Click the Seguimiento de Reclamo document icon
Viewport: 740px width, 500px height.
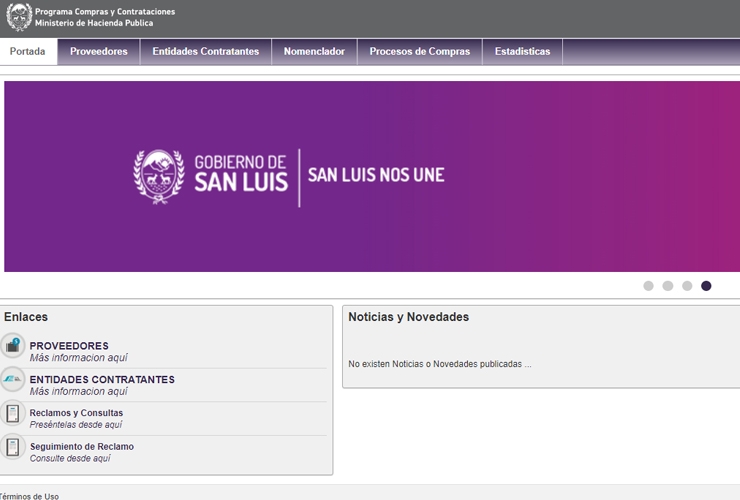coord(13,447)
